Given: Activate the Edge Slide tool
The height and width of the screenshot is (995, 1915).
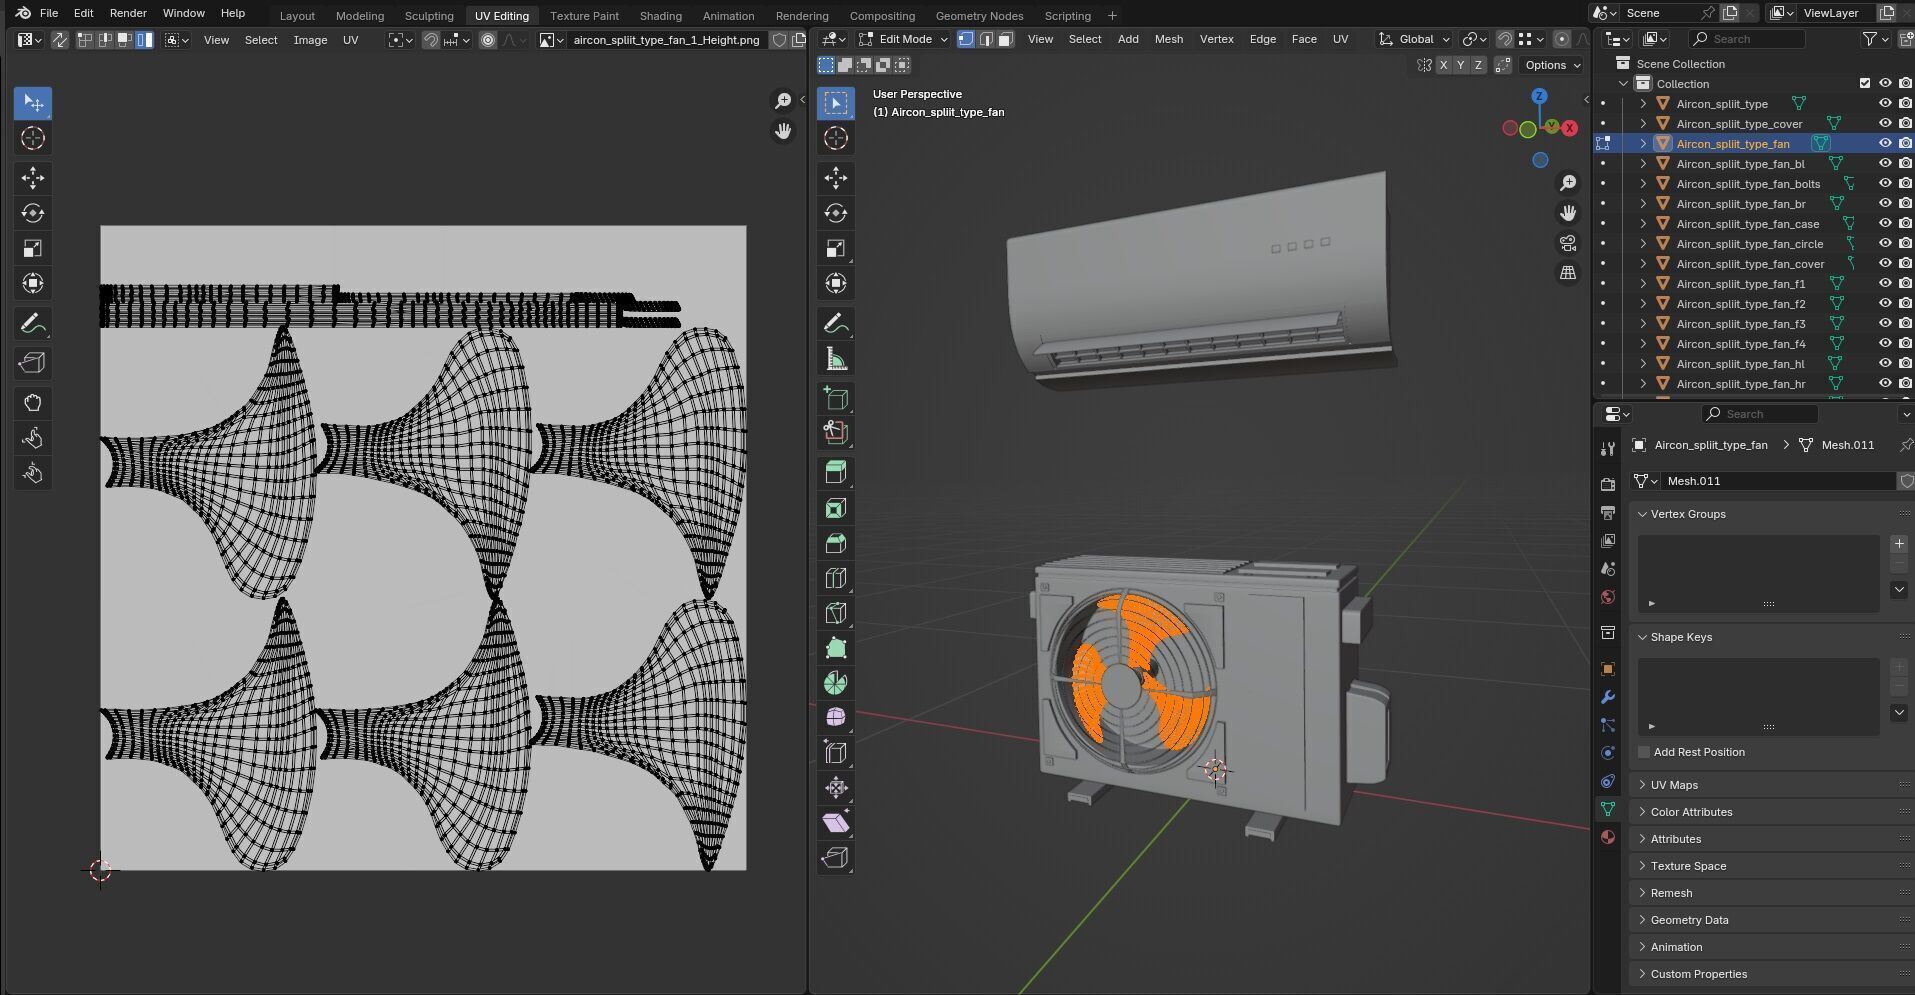Looking at the screenshot, I should coord(836,753).
